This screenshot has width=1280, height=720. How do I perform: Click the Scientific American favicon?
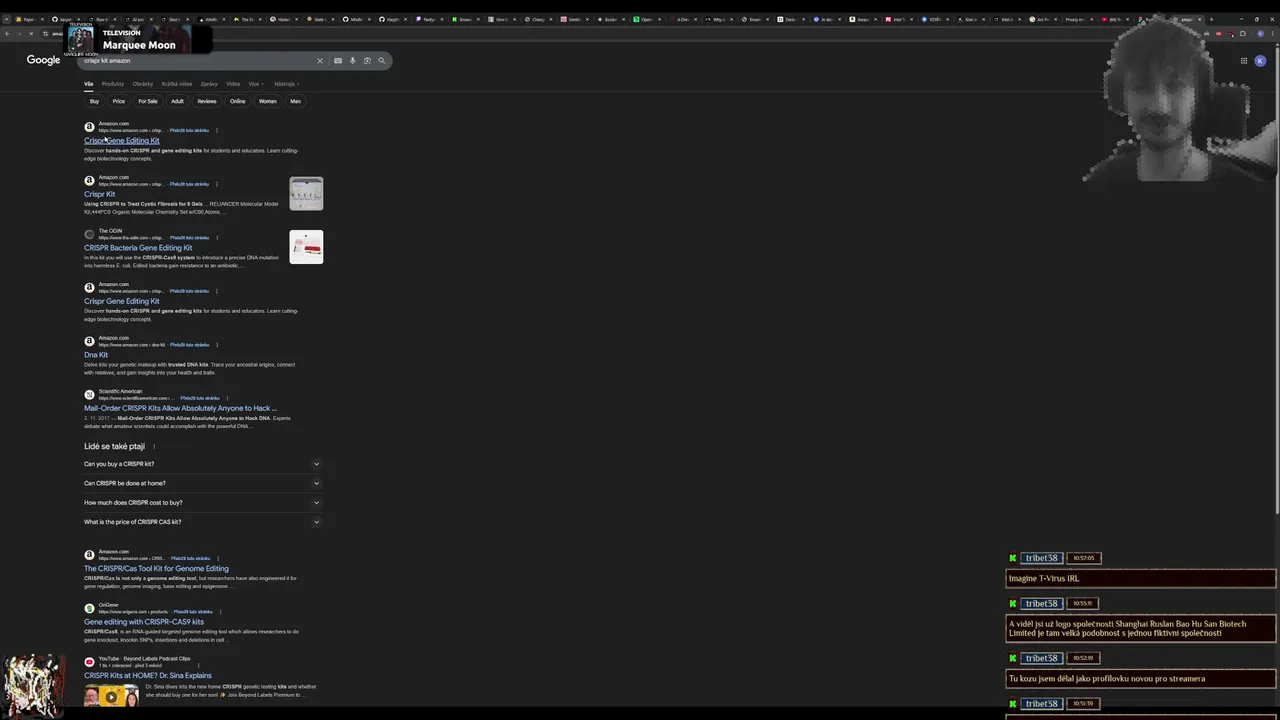[x=89, y=395]
